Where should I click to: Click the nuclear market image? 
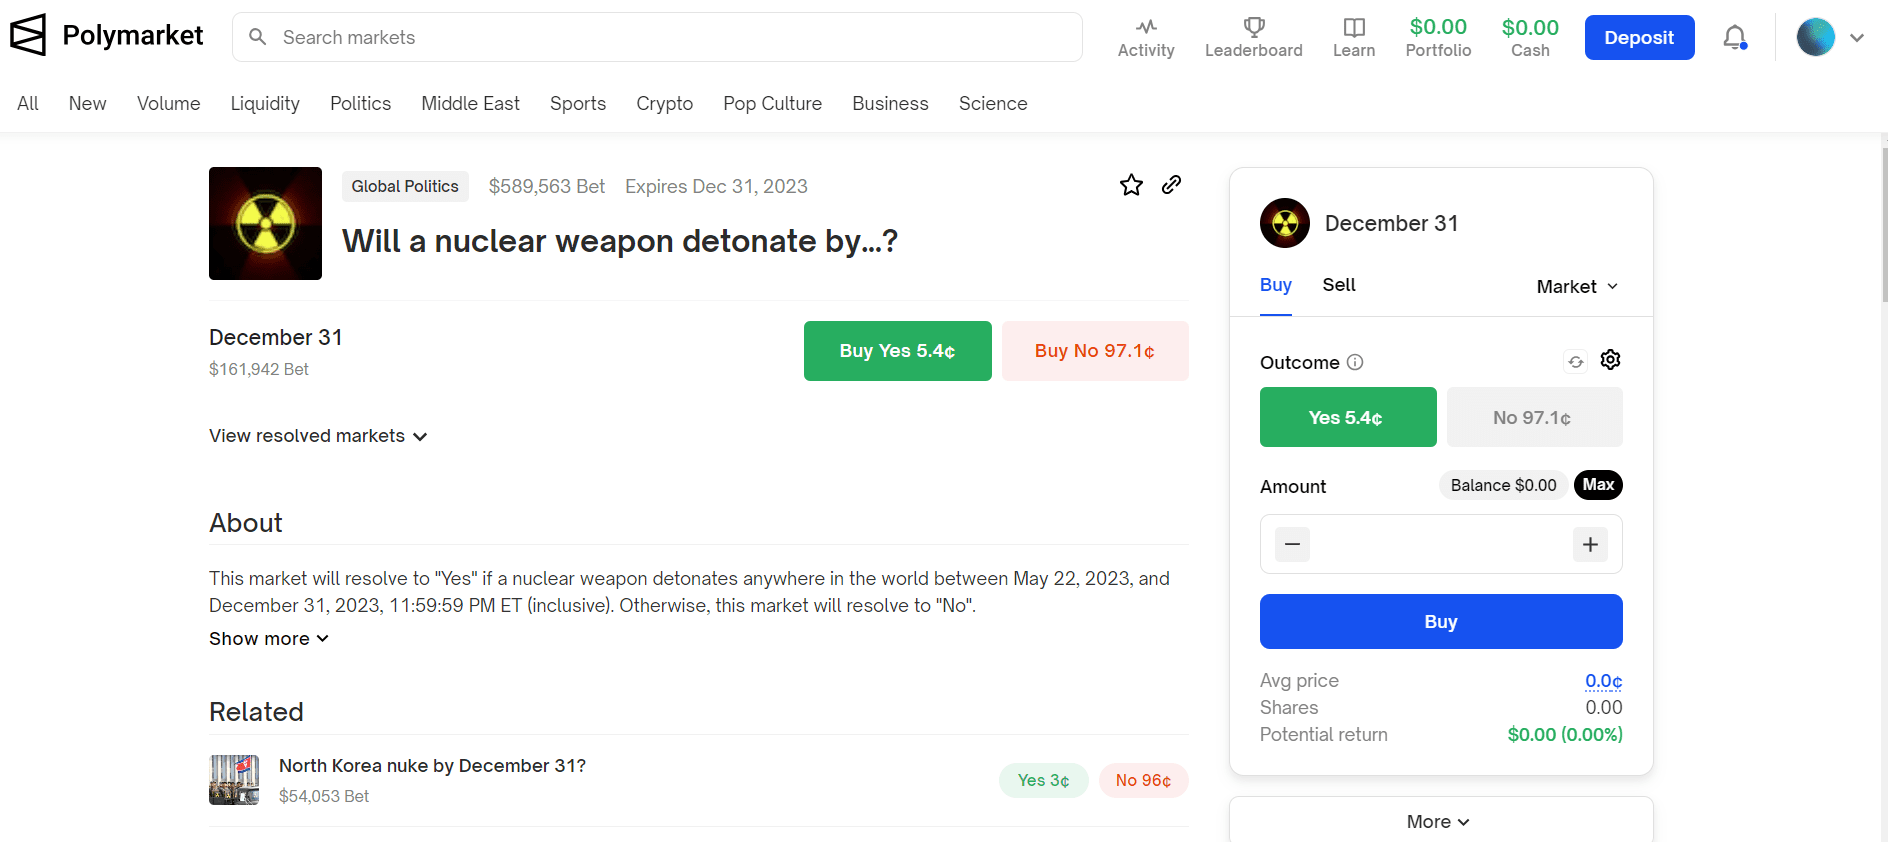point(265,223)
